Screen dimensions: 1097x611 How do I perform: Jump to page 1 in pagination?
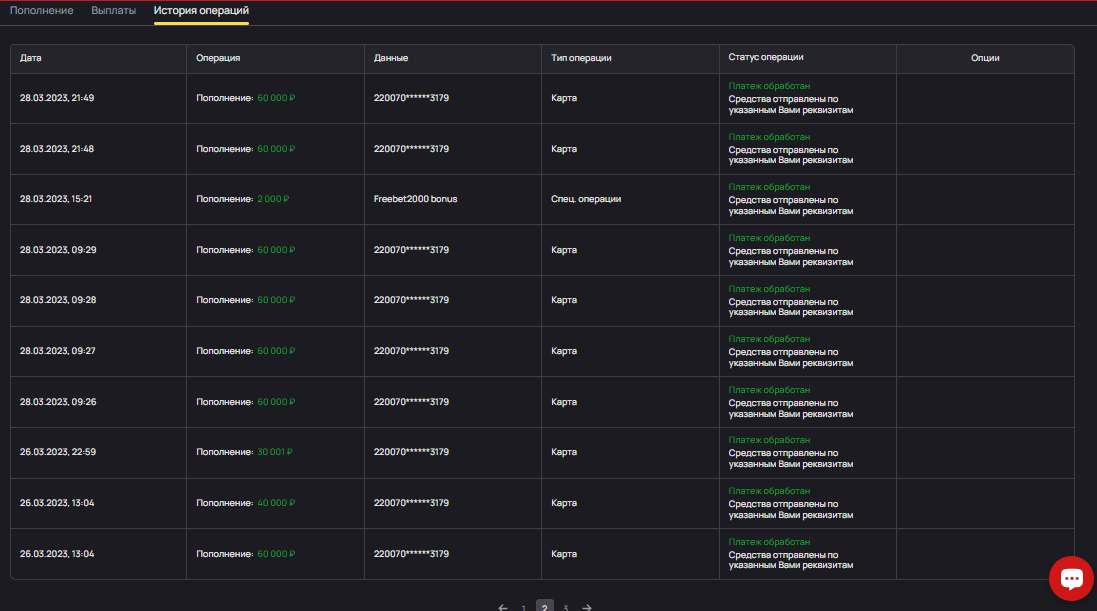(523, 607)
